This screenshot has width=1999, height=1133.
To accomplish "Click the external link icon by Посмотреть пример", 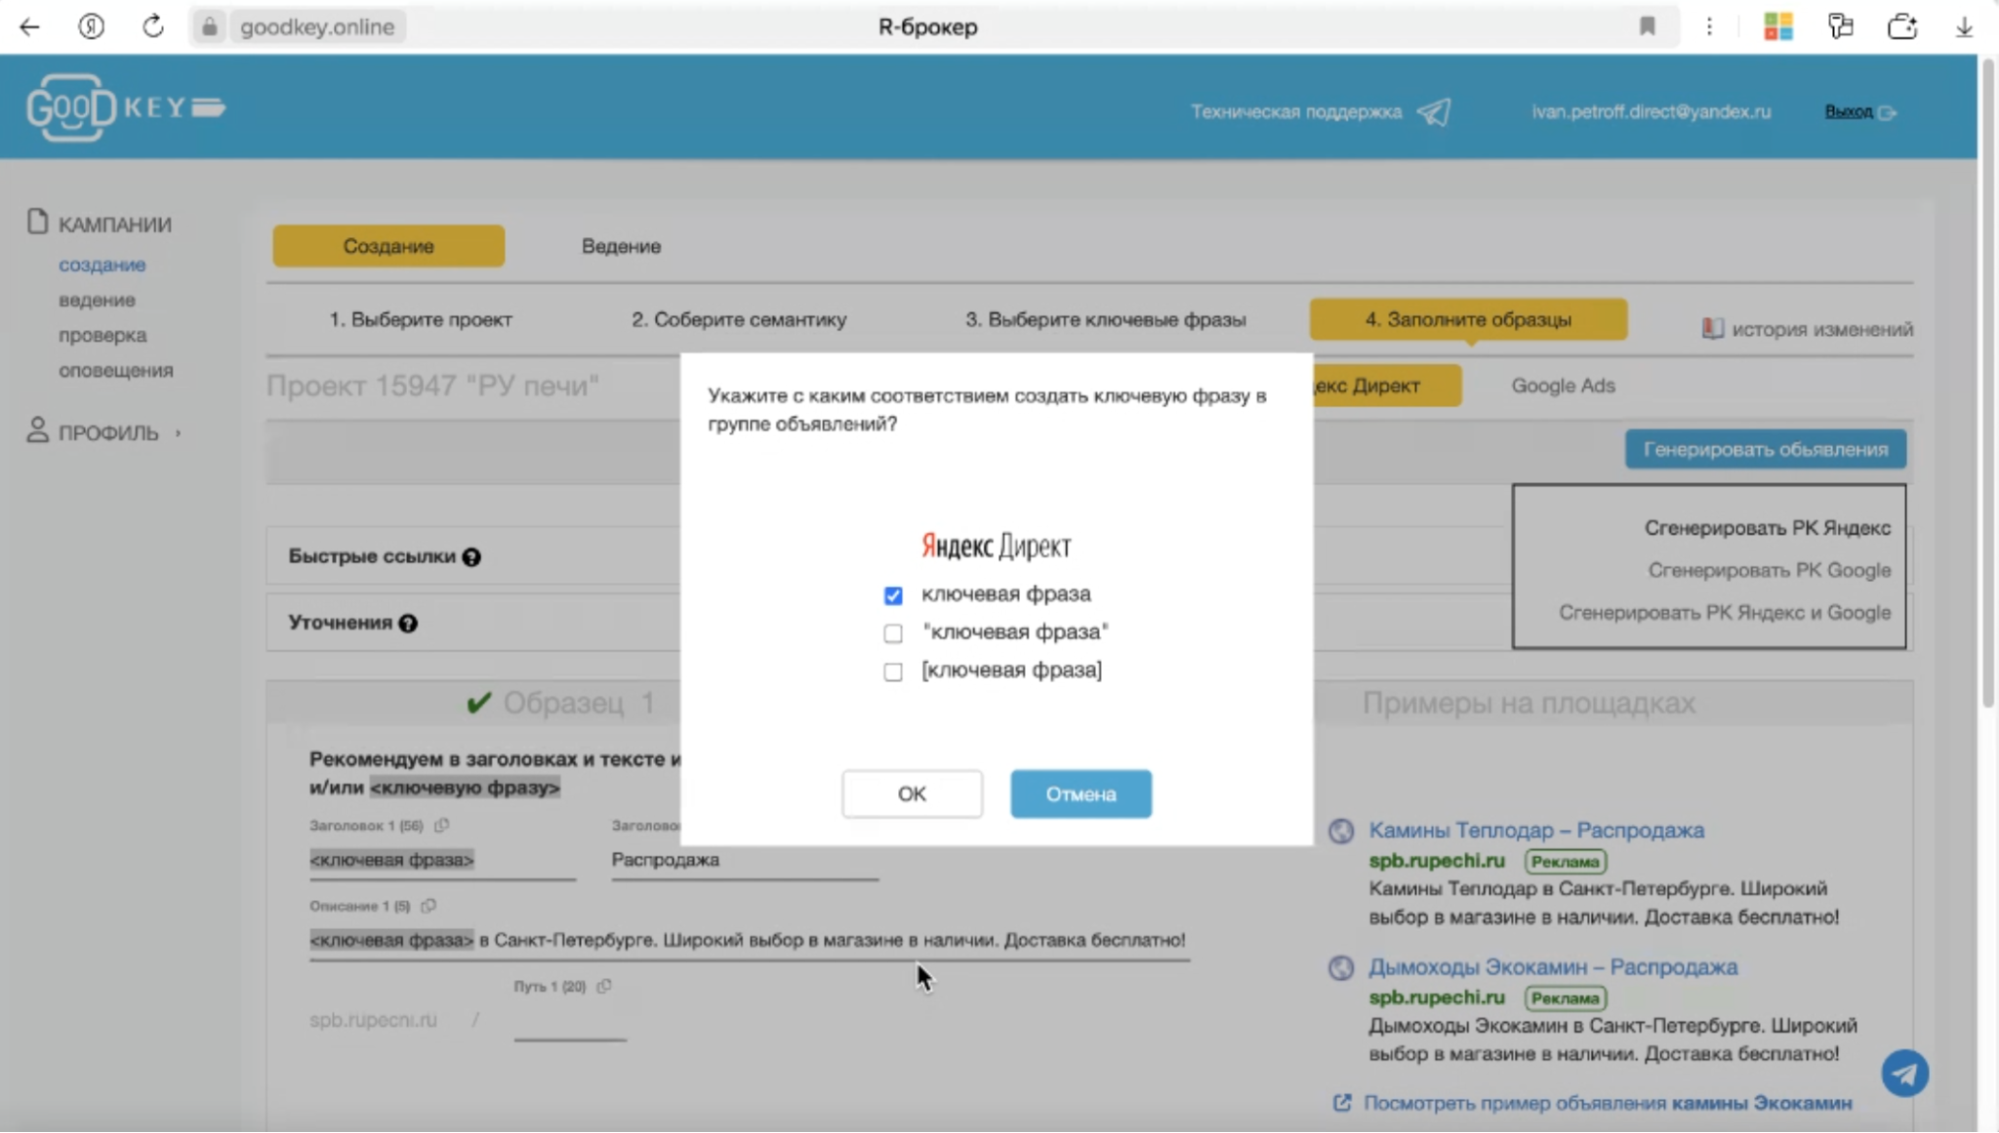I will click(1342, 1103).
